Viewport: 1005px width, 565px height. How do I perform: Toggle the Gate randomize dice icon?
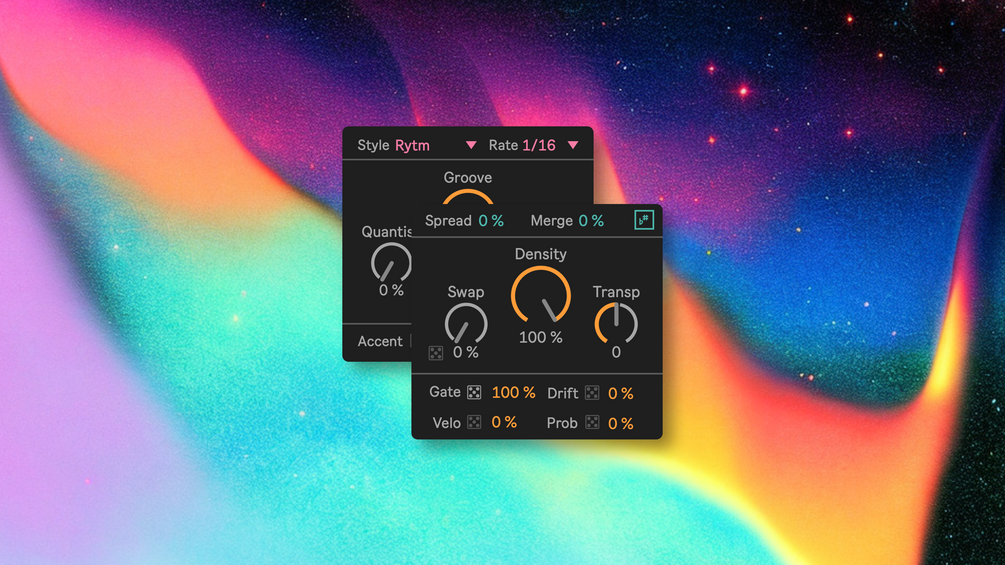point(474,392)
